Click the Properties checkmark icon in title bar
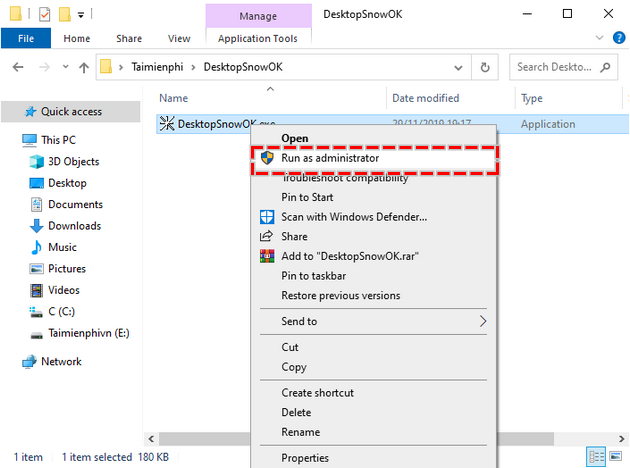 (45, 15)
